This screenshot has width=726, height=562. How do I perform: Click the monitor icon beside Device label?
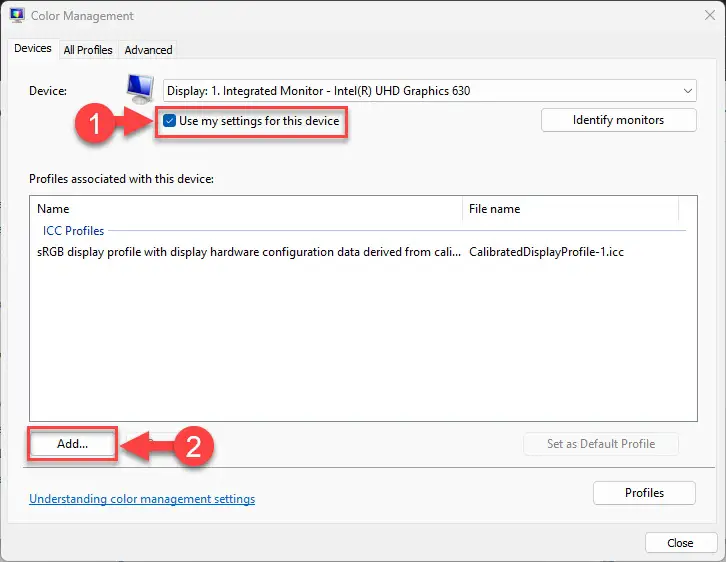point(140,89)
